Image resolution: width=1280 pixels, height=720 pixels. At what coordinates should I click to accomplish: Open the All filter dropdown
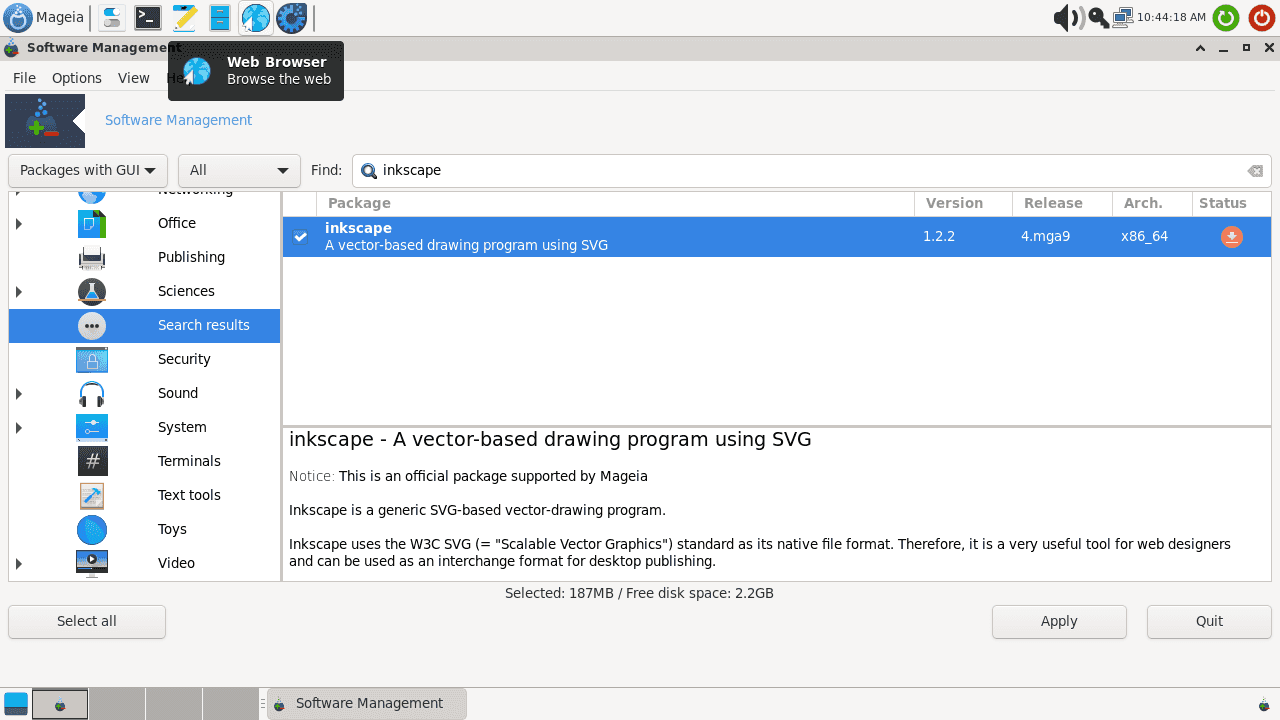[239, 170]
